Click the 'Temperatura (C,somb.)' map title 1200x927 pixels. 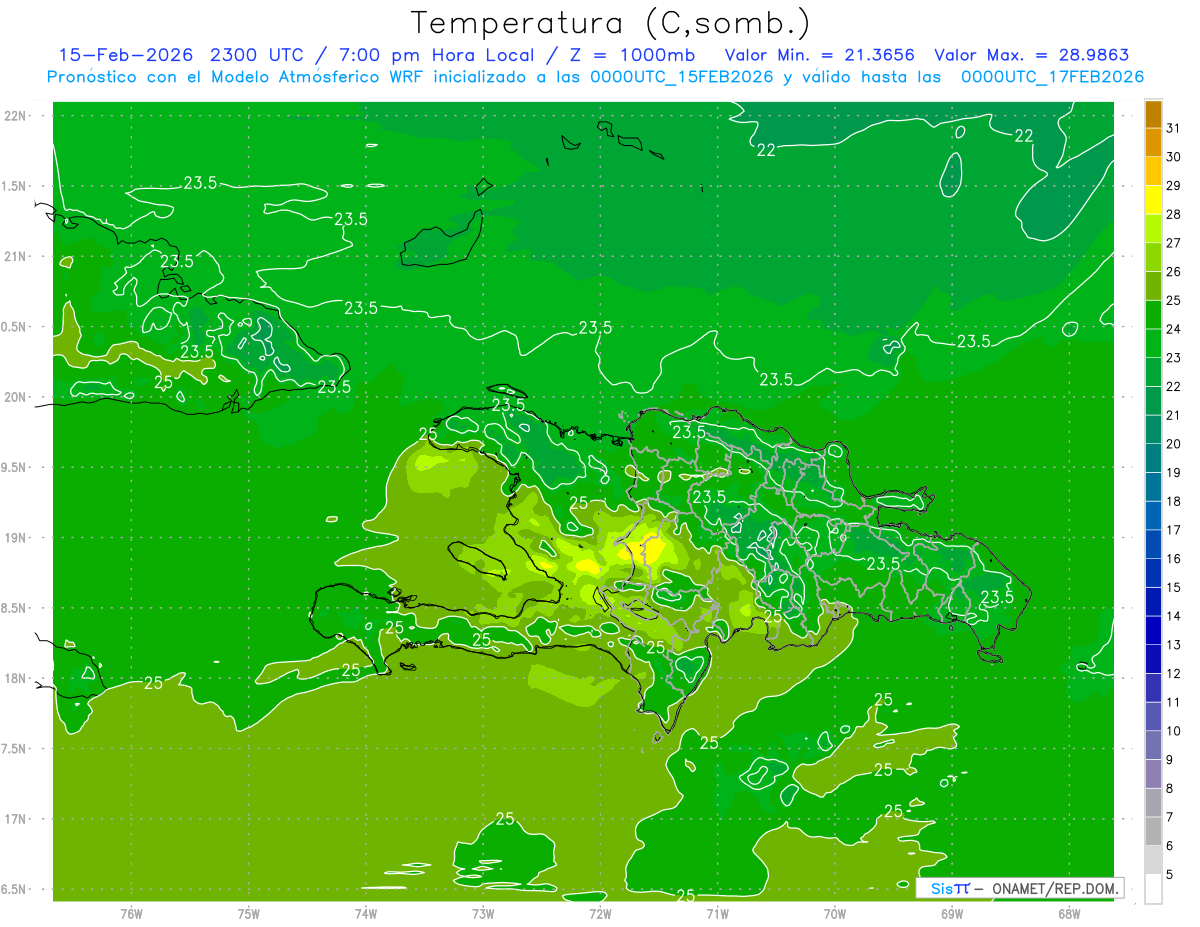(610, 22)
